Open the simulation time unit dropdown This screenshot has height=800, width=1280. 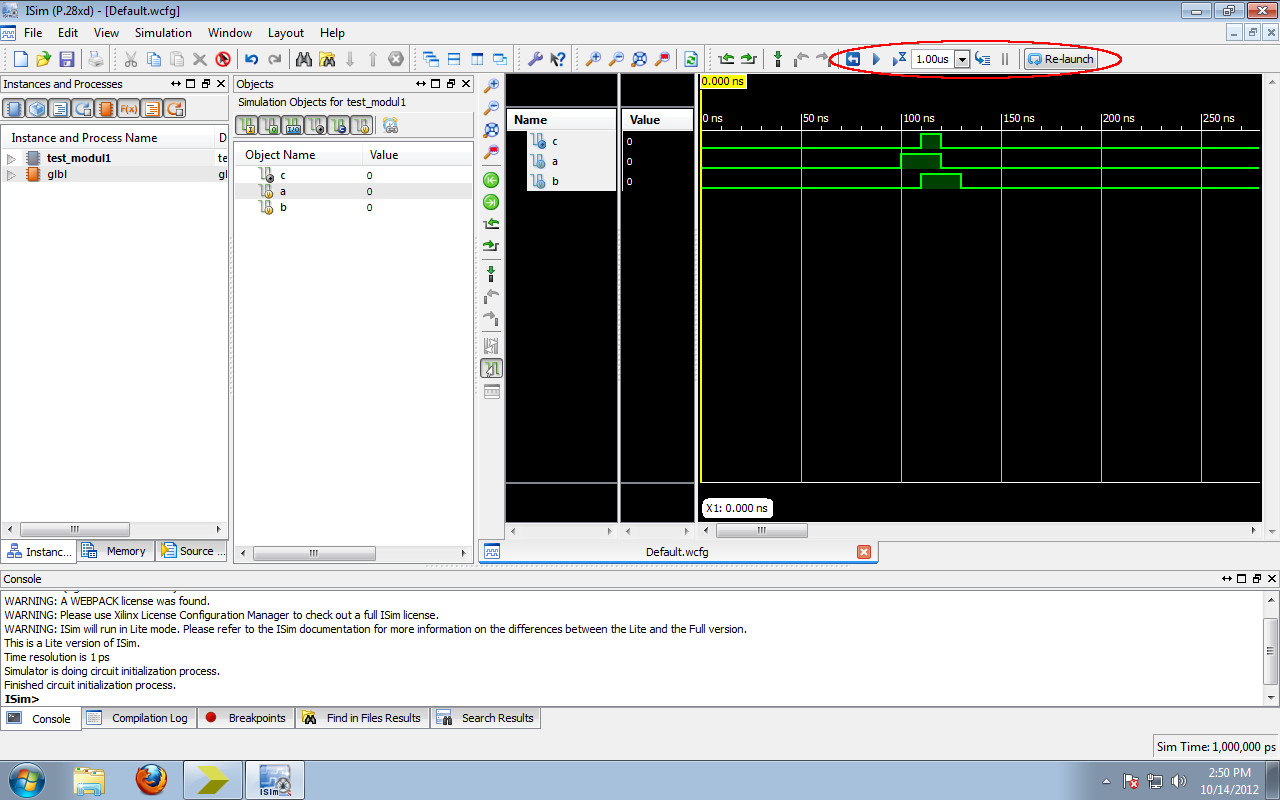click(x=964, y=59)
